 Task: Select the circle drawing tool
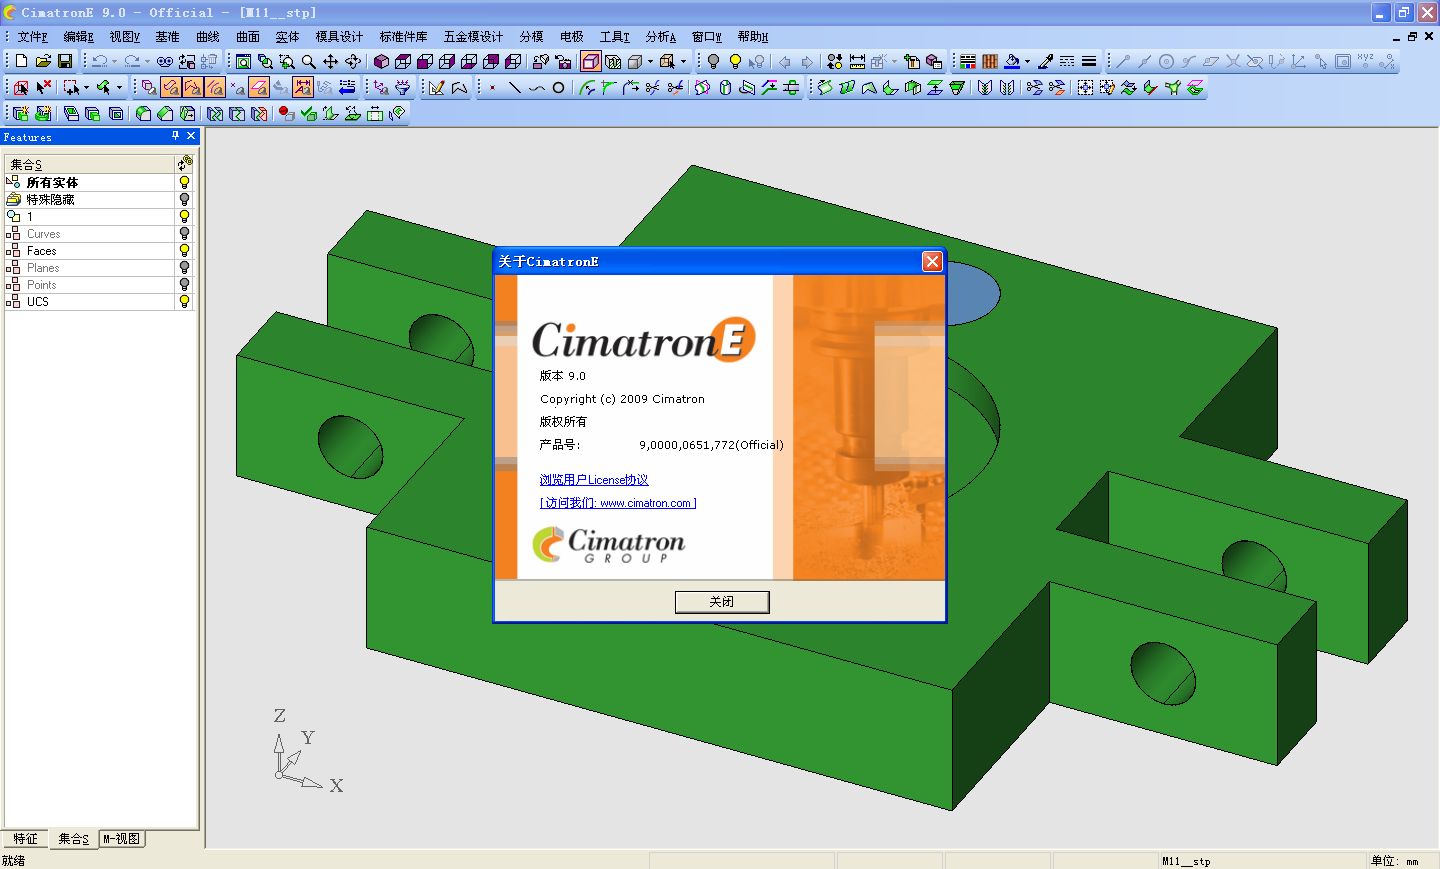[x=558, y=87]
